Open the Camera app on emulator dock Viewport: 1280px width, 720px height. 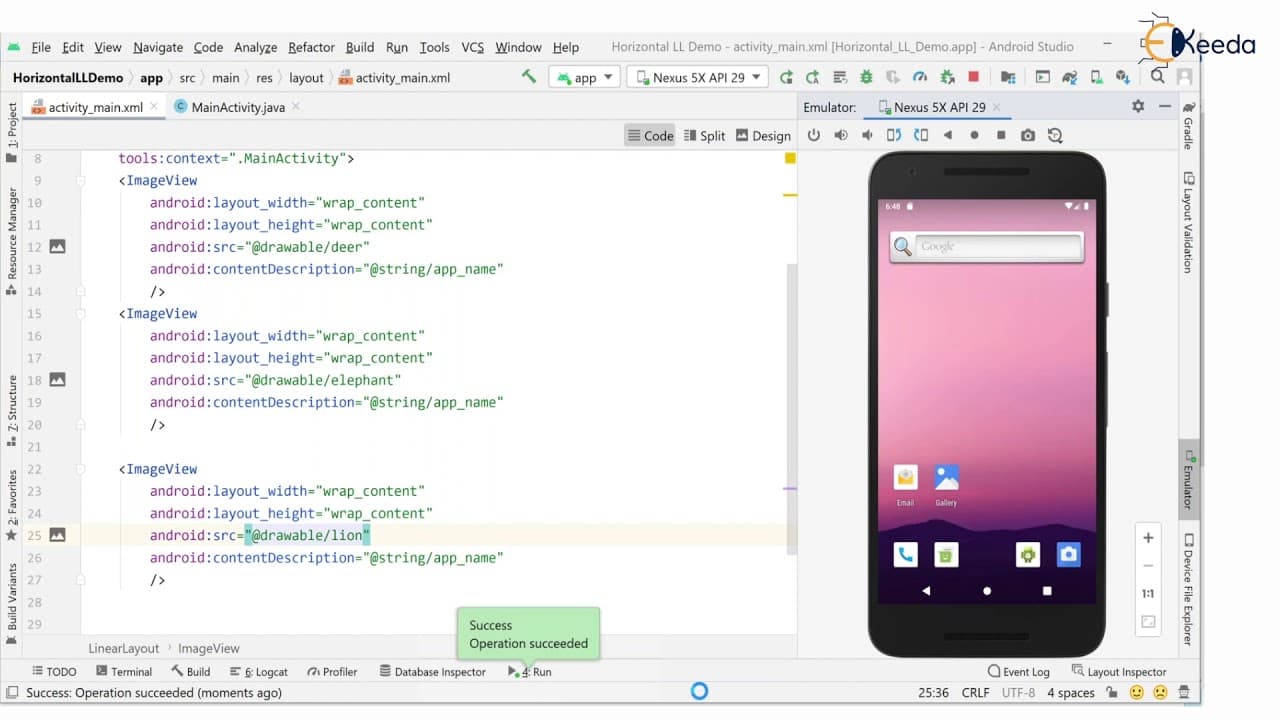click(1069, 554)
